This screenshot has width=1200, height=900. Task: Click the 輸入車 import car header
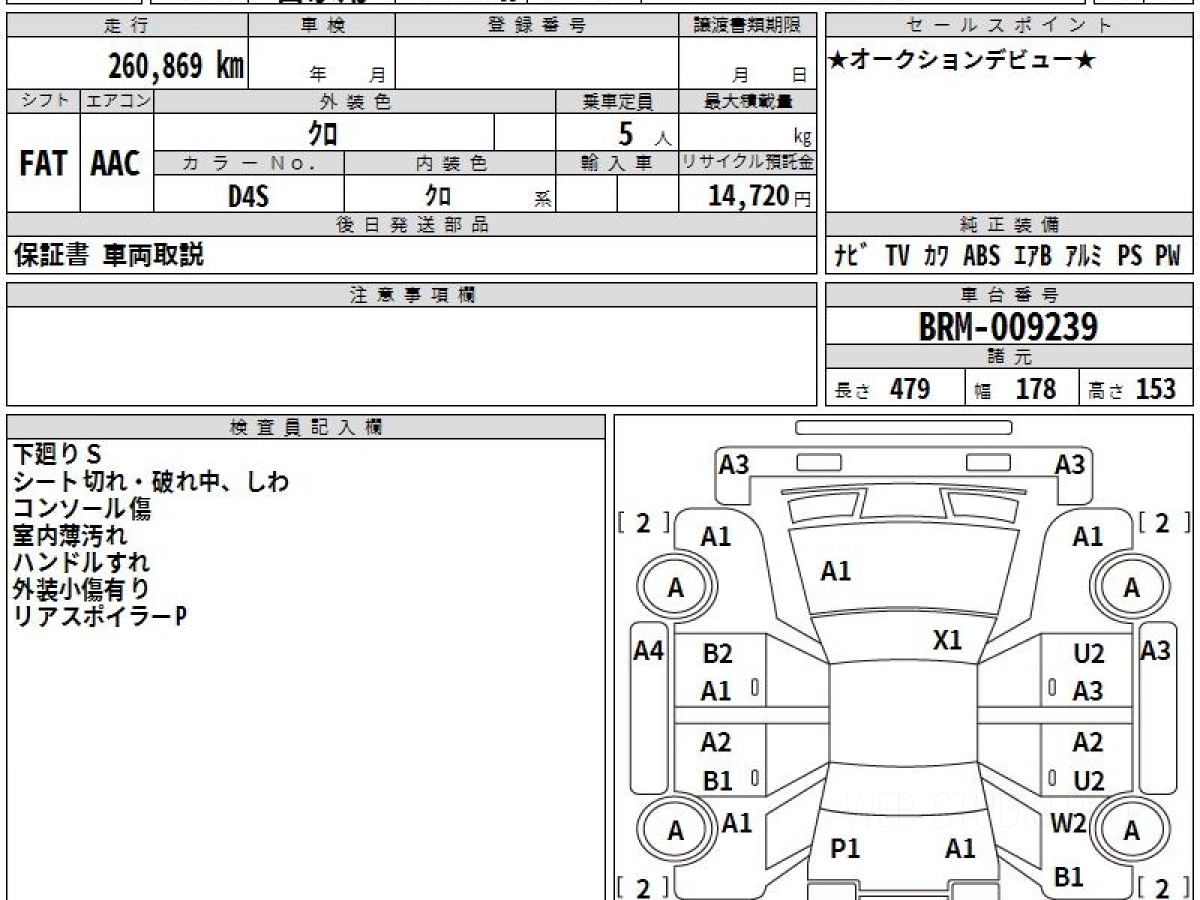click(x=618, y=163)
